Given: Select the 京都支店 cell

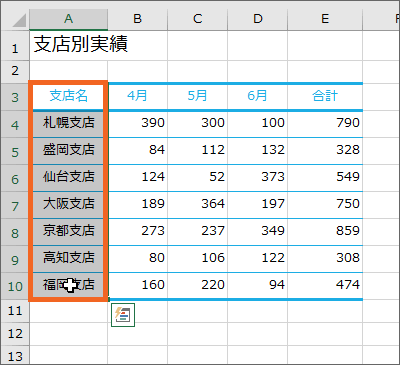Looking at the screenshot, I should [68, 232].
